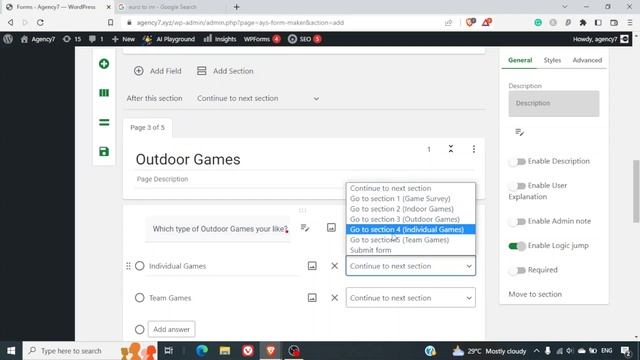
Task: Open Microsoft Edge from taskbar
Action: (x=202, y=351)
